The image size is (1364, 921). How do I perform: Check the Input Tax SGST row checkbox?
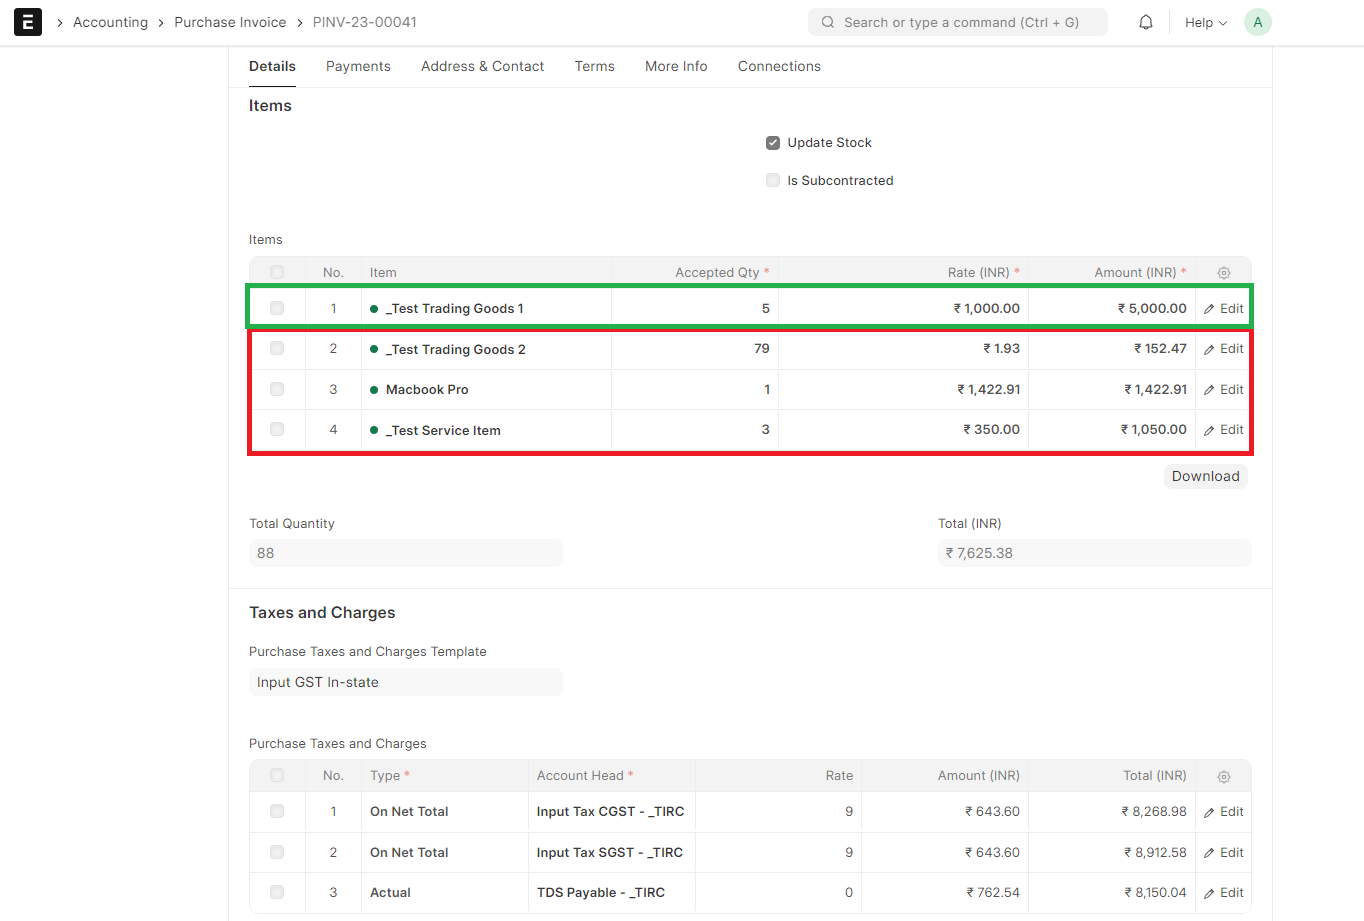tap(277, 852)
